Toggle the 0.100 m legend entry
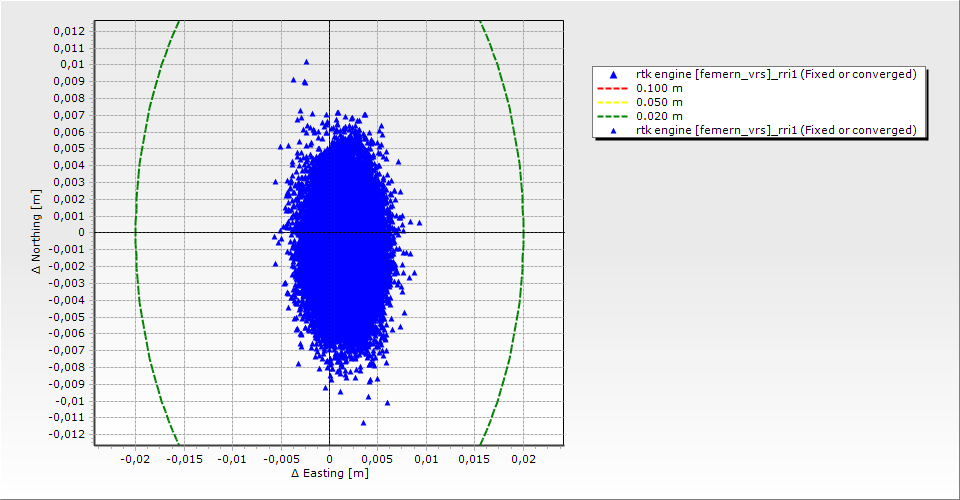960x500 pixels. (659, 89)
